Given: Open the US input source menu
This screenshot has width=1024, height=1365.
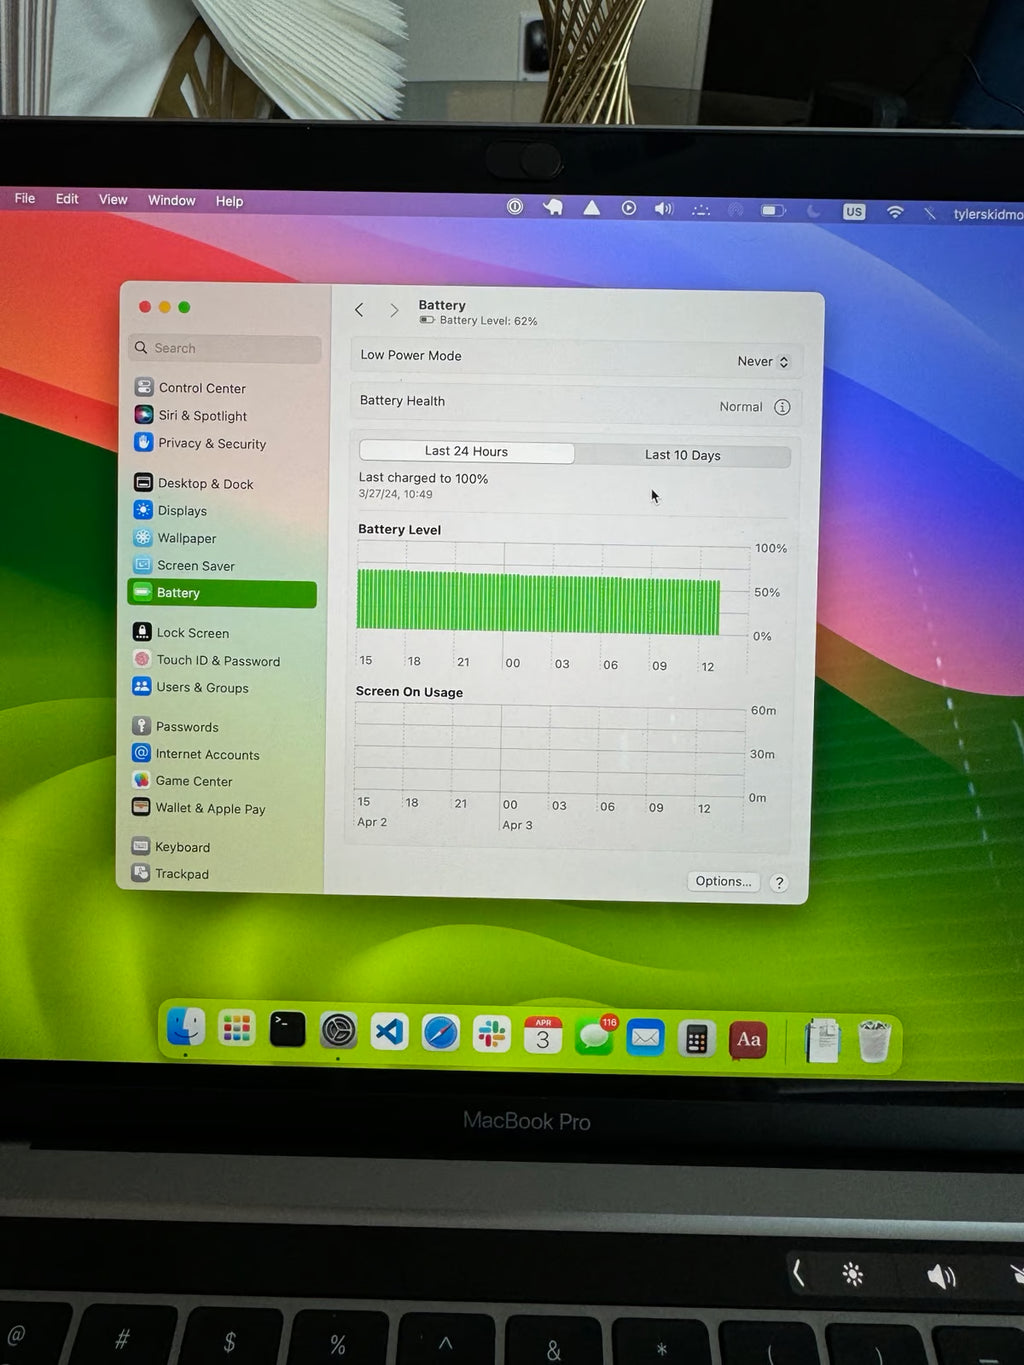Looking at the screenshot, I should [854, 212].
